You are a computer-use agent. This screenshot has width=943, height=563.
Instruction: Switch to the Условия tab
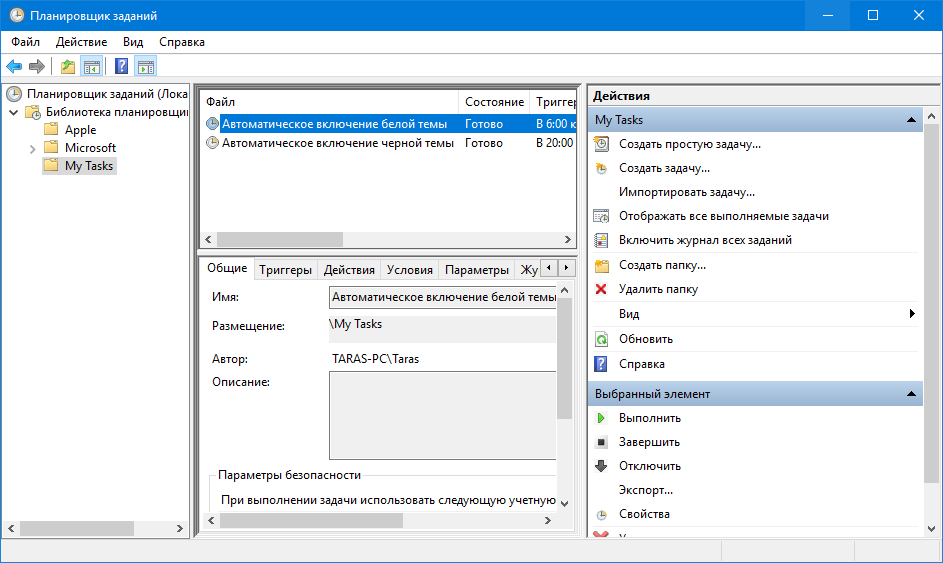pos(410,270)
